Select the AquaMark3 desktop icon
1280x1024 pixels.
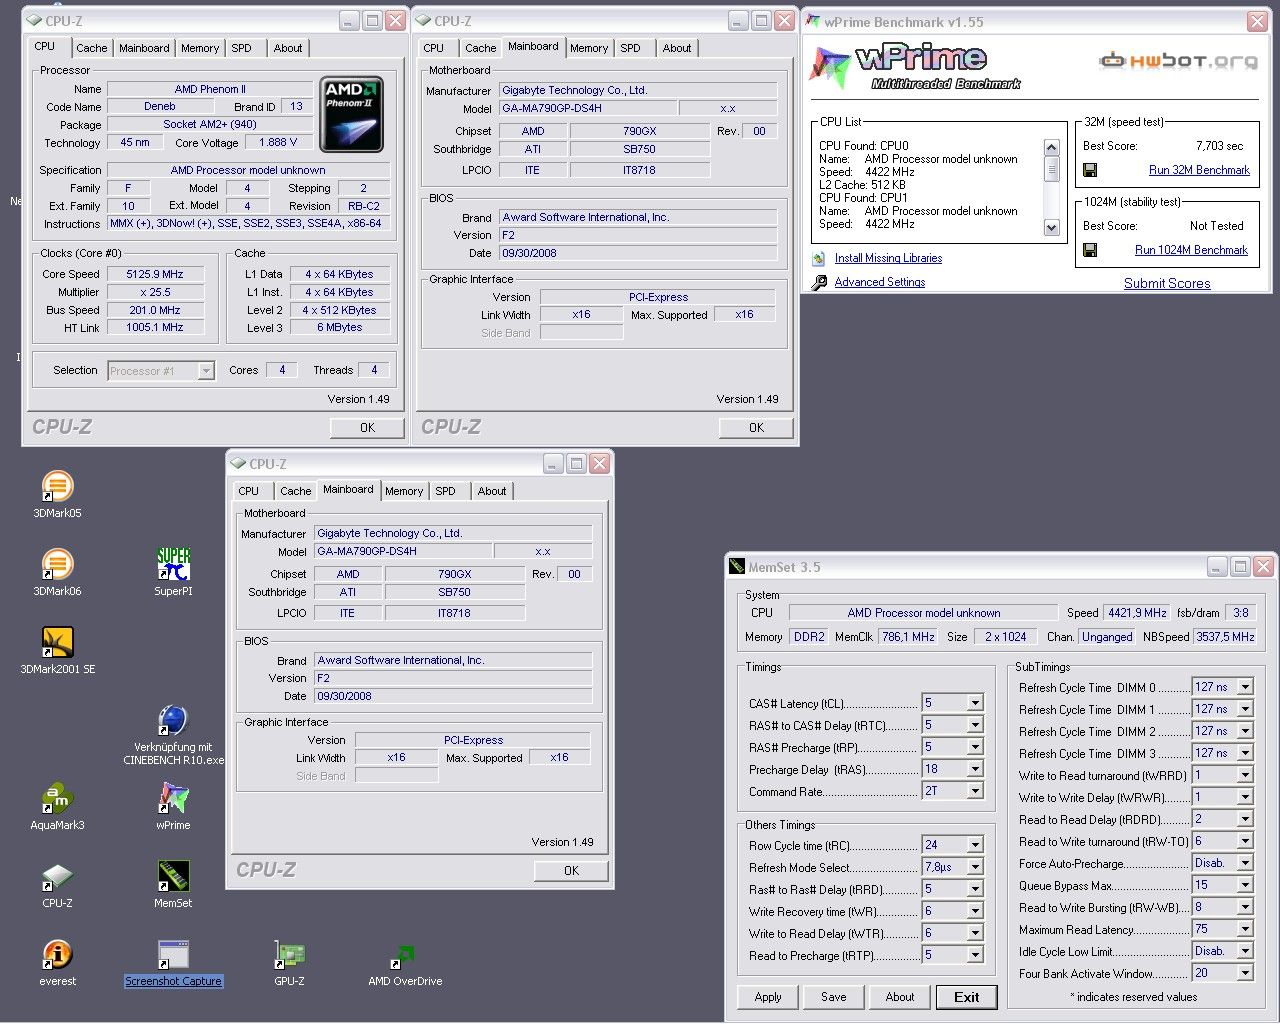(57, 799)
